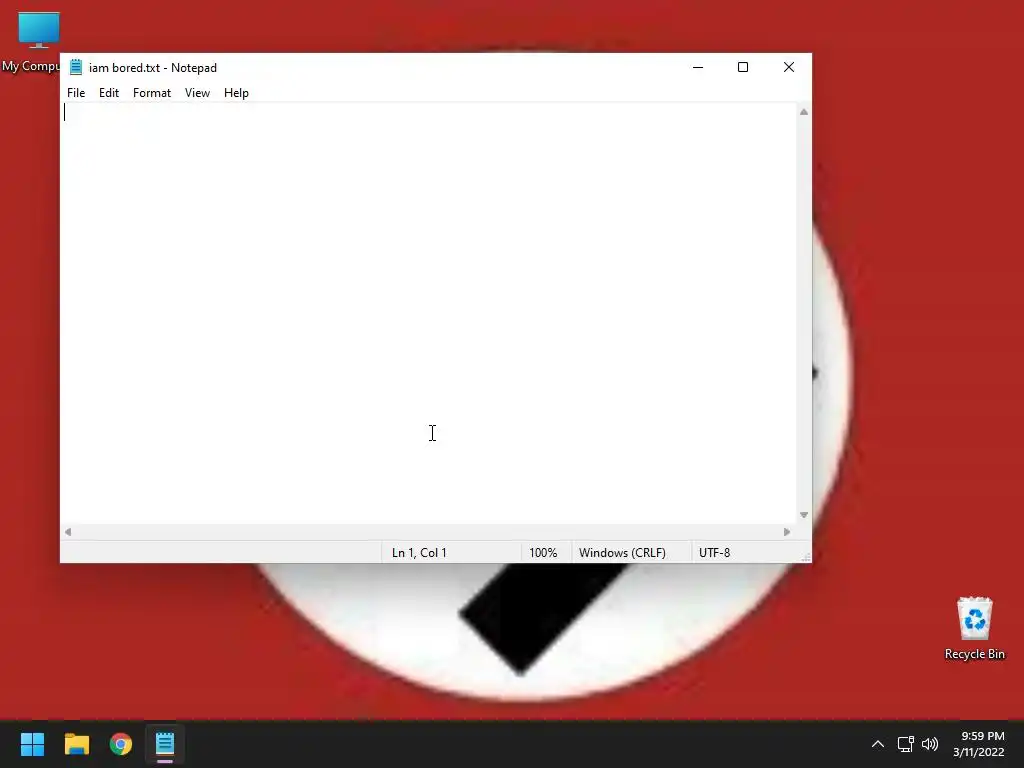Click the 100% zoom status entry
Image resolution: width=1024 pixels, height=768 pixels.
tap(543, 552)
